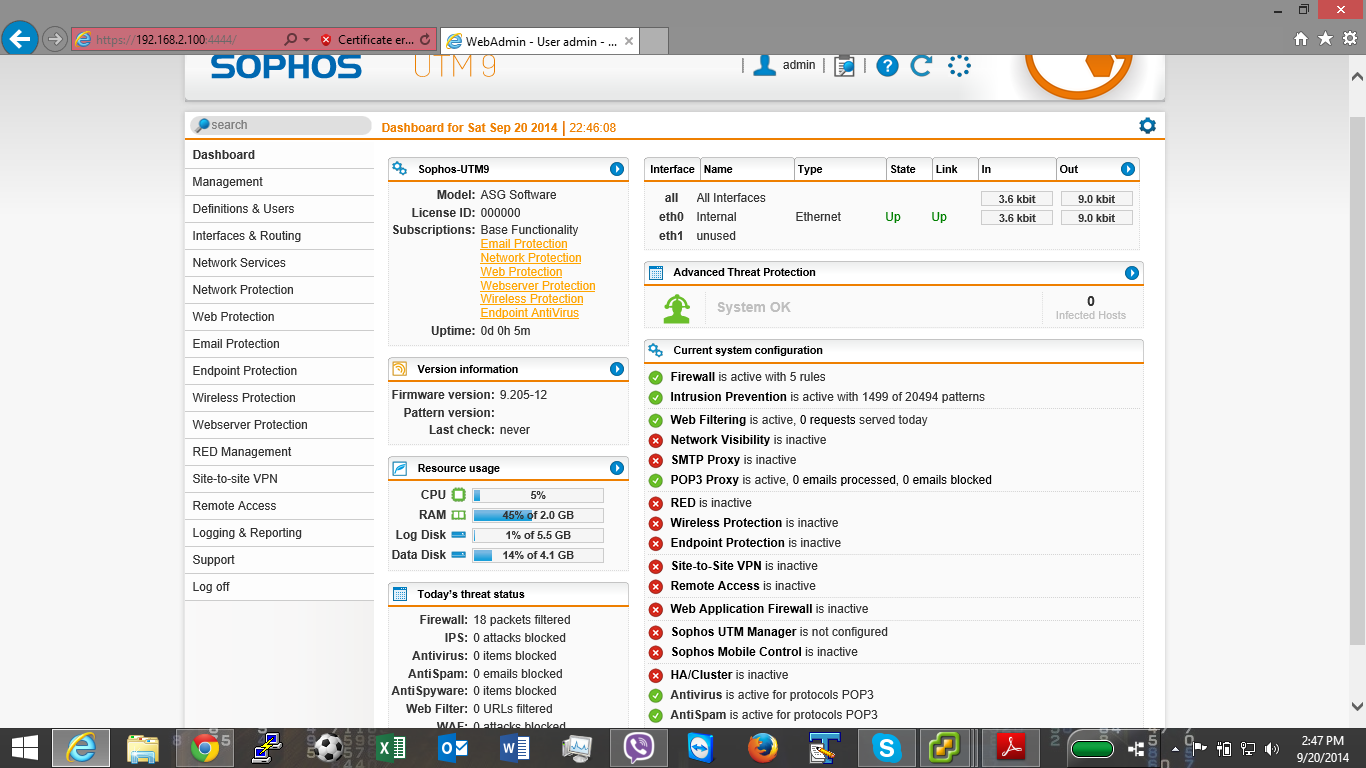The width and height of the screenshot is (1366, 768).
Task: Open online help question mark icon
Action: coord(888,66)
